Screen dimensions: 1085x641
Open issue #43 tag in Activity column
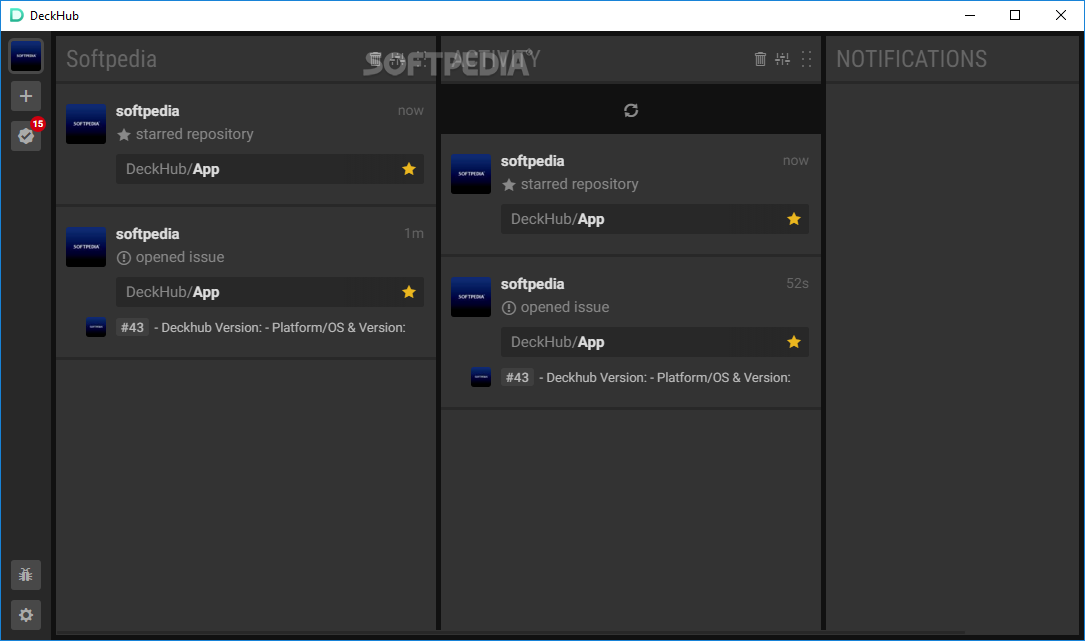tap(517, 377)
